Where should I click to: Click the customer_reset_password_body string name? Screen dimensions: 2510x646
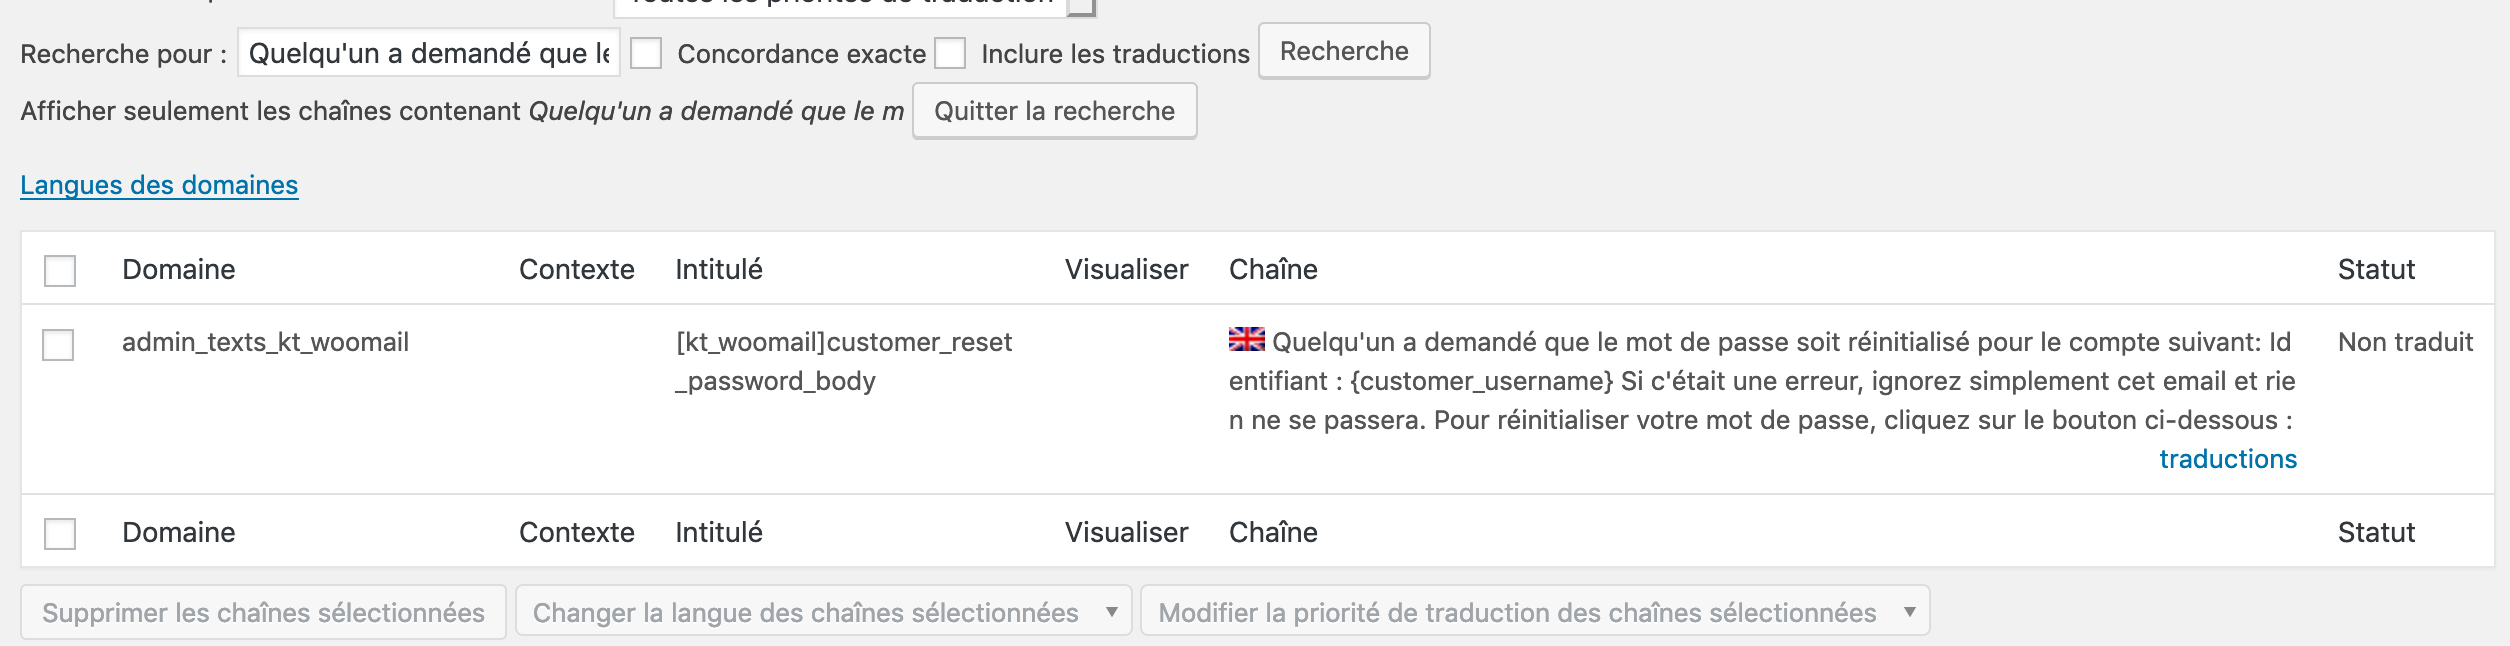[843, 361]
